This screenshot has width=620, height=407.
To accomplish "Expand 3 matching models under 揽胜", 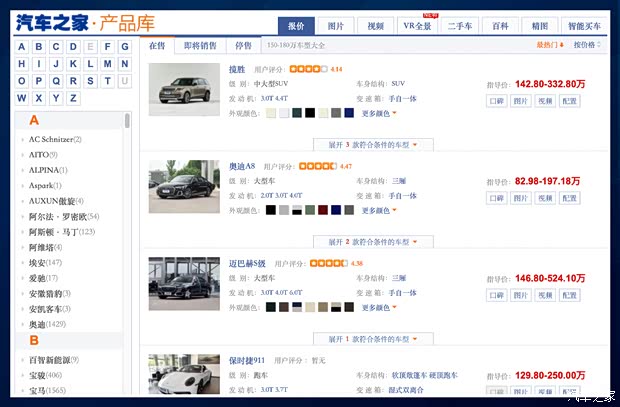I will tap(373, 145).
